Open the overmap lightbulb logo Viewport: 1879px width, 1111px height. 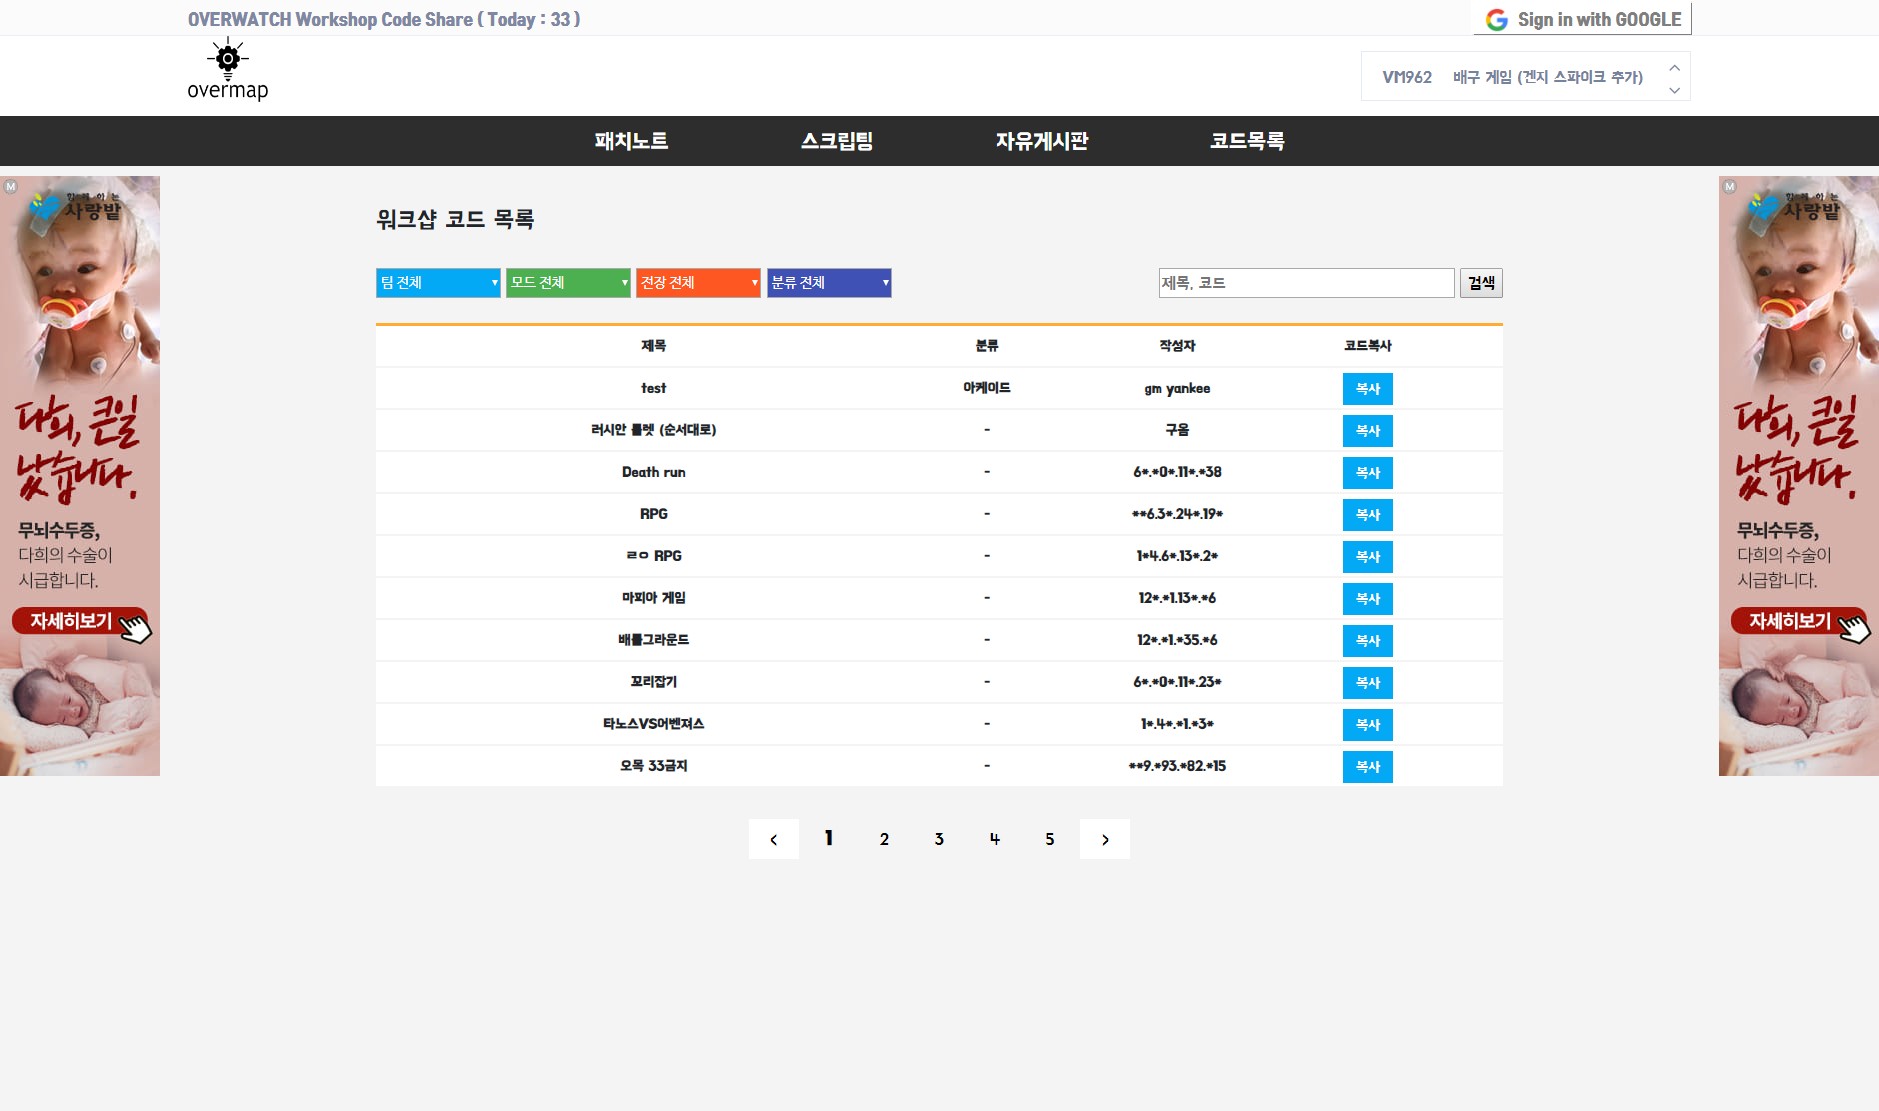(228, 70)
